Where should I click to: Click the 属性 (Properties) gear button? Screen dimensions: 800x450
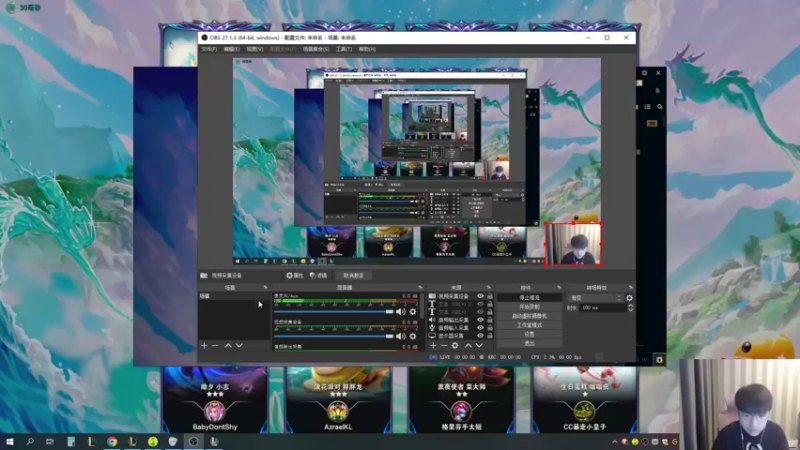point(295,276)
